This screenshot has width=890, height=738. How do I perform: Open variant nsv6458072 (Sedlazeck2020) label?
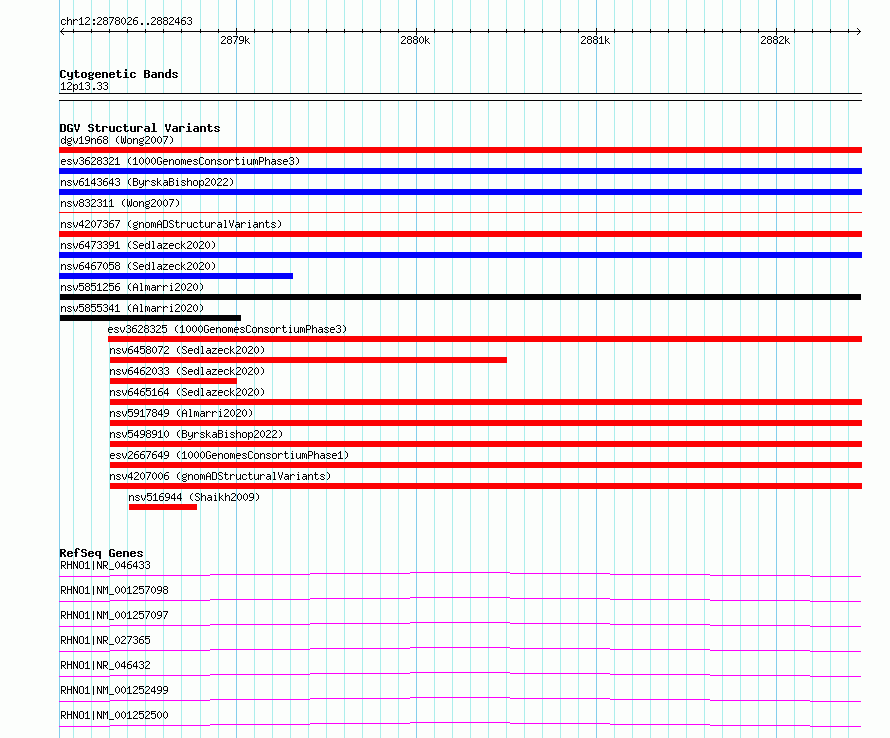(x=187, y=350)
